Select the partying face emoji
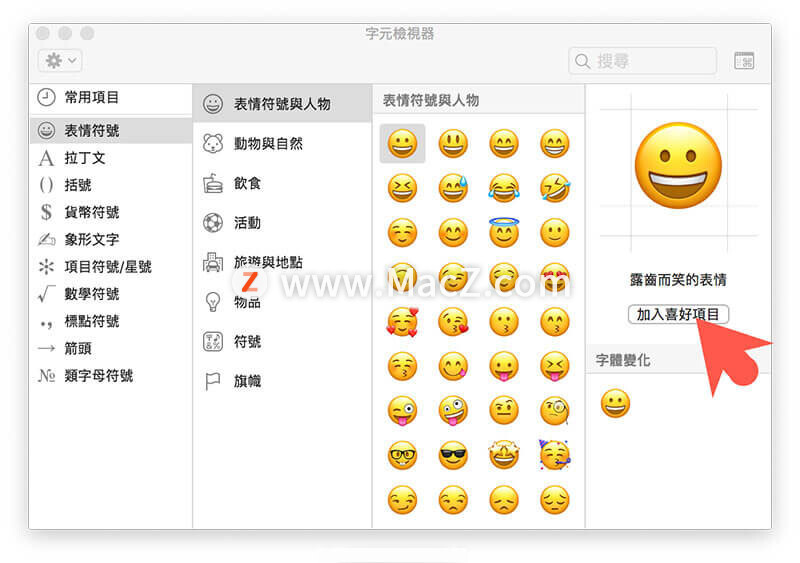The image size is (800, 563). click(555, 455)
